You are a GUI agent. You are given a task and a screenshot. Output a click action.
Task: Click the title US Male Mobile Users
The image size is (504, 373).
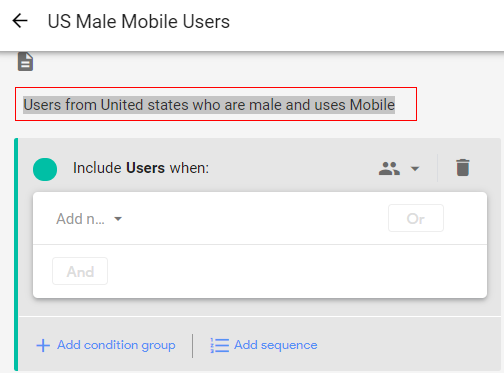coord(139,22)
